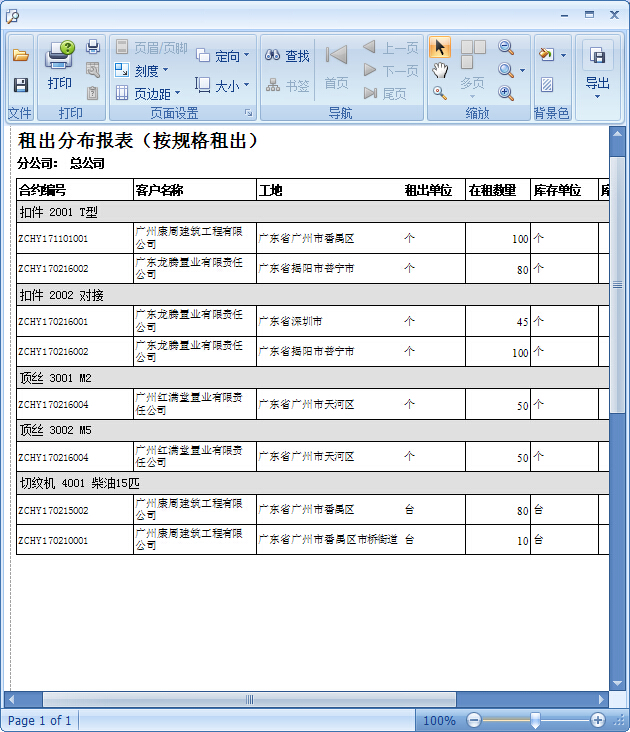Click the quantity 45 cell

498,322
